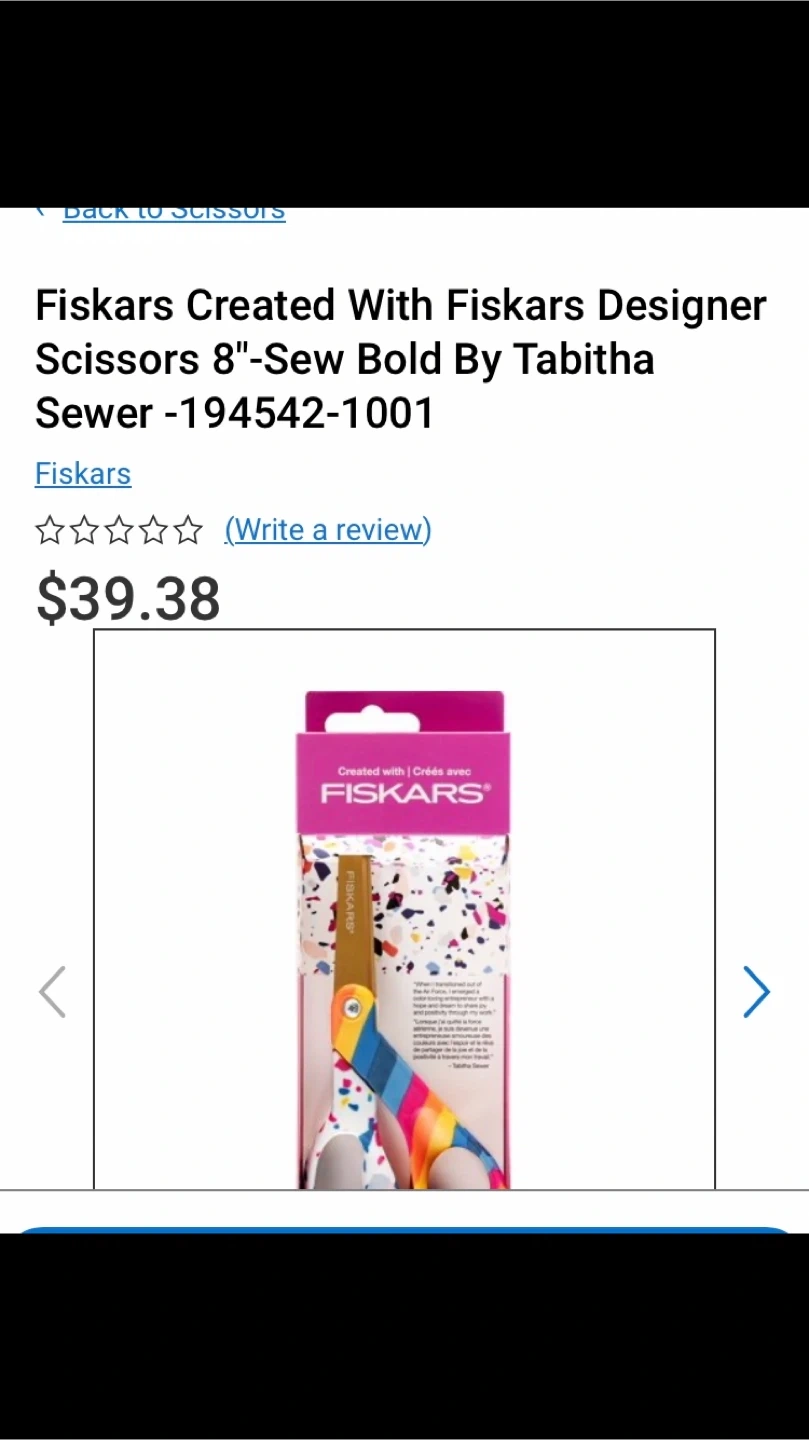
Task: Click the $39.38 price text
Action: [x=128, y=599]
